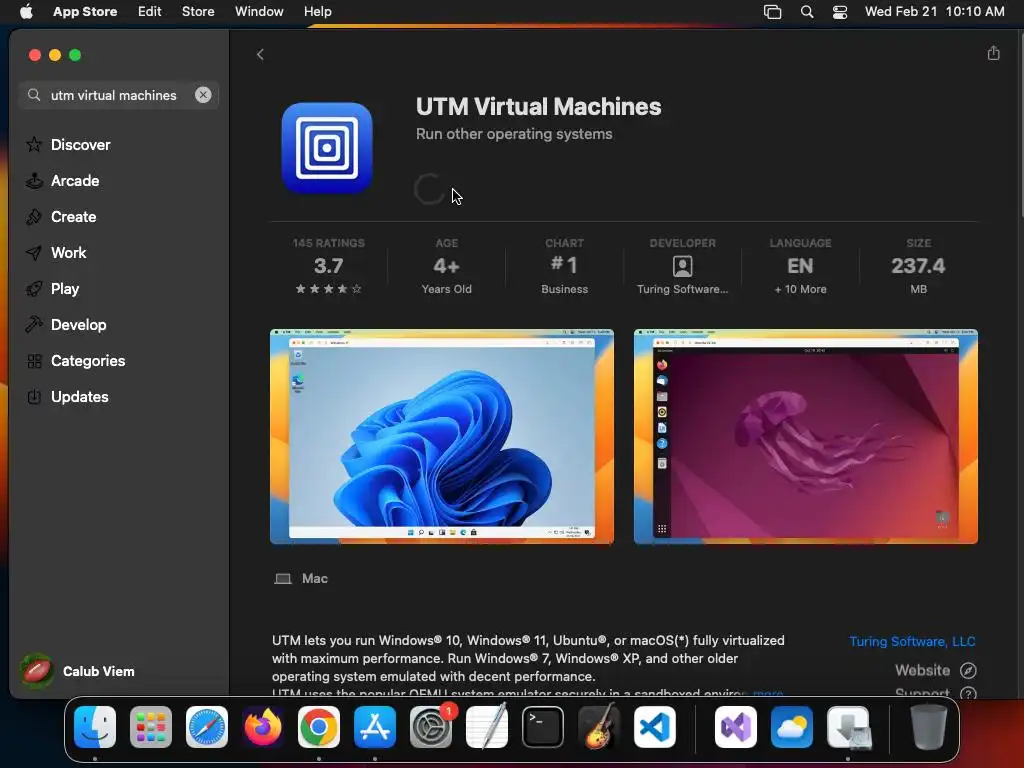
Task: Launch Google Chrome from the Dock
Action: 319,727
